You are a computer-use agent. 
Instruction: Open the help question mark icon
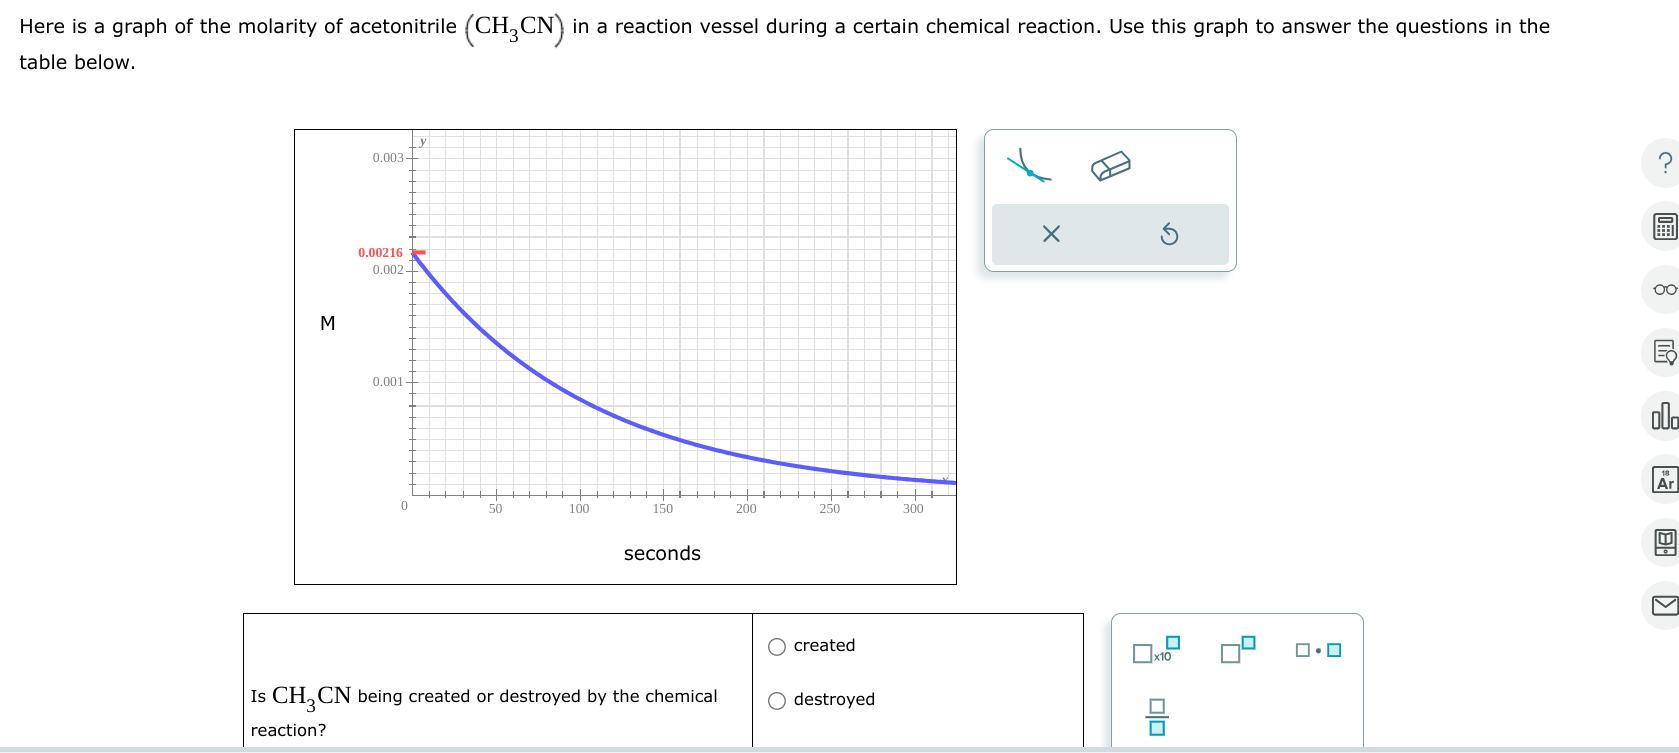(x=1663, y=163)
